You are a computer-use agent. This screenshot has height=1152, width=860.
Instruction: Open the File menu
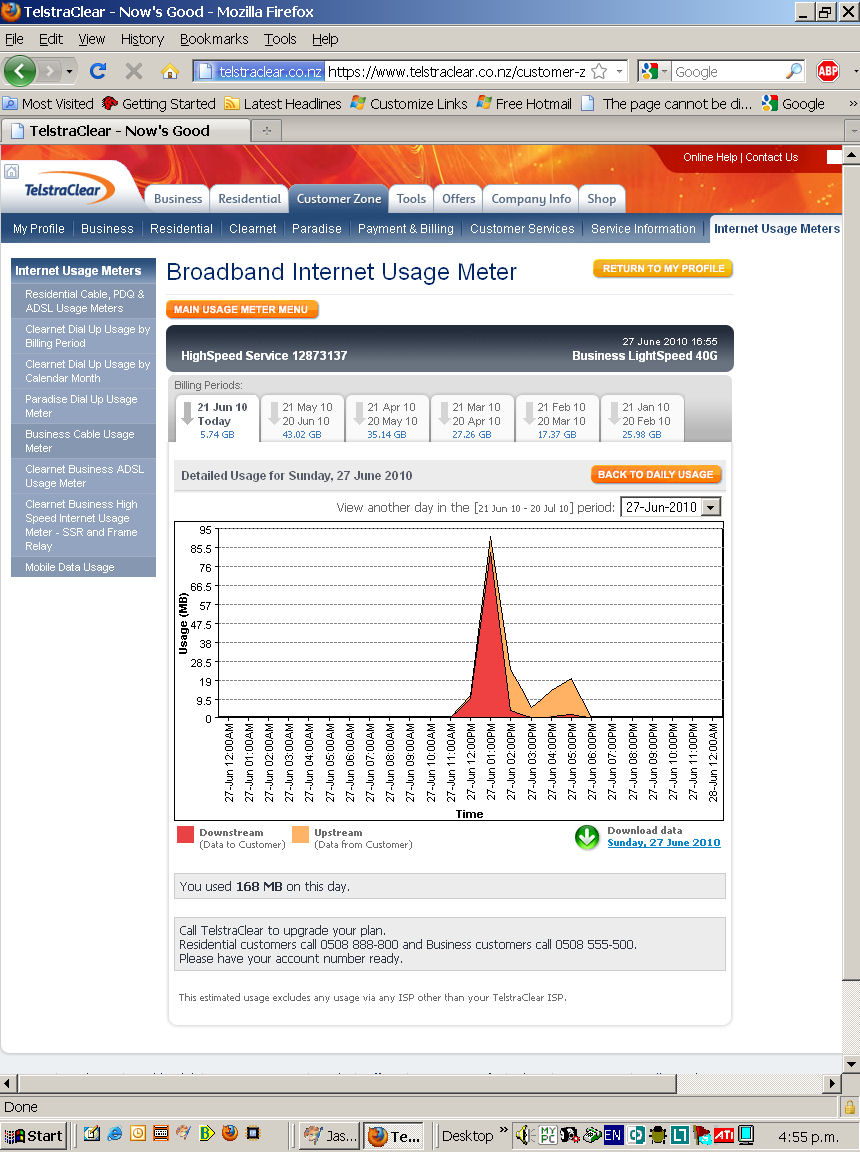click(x=14, y=39)
